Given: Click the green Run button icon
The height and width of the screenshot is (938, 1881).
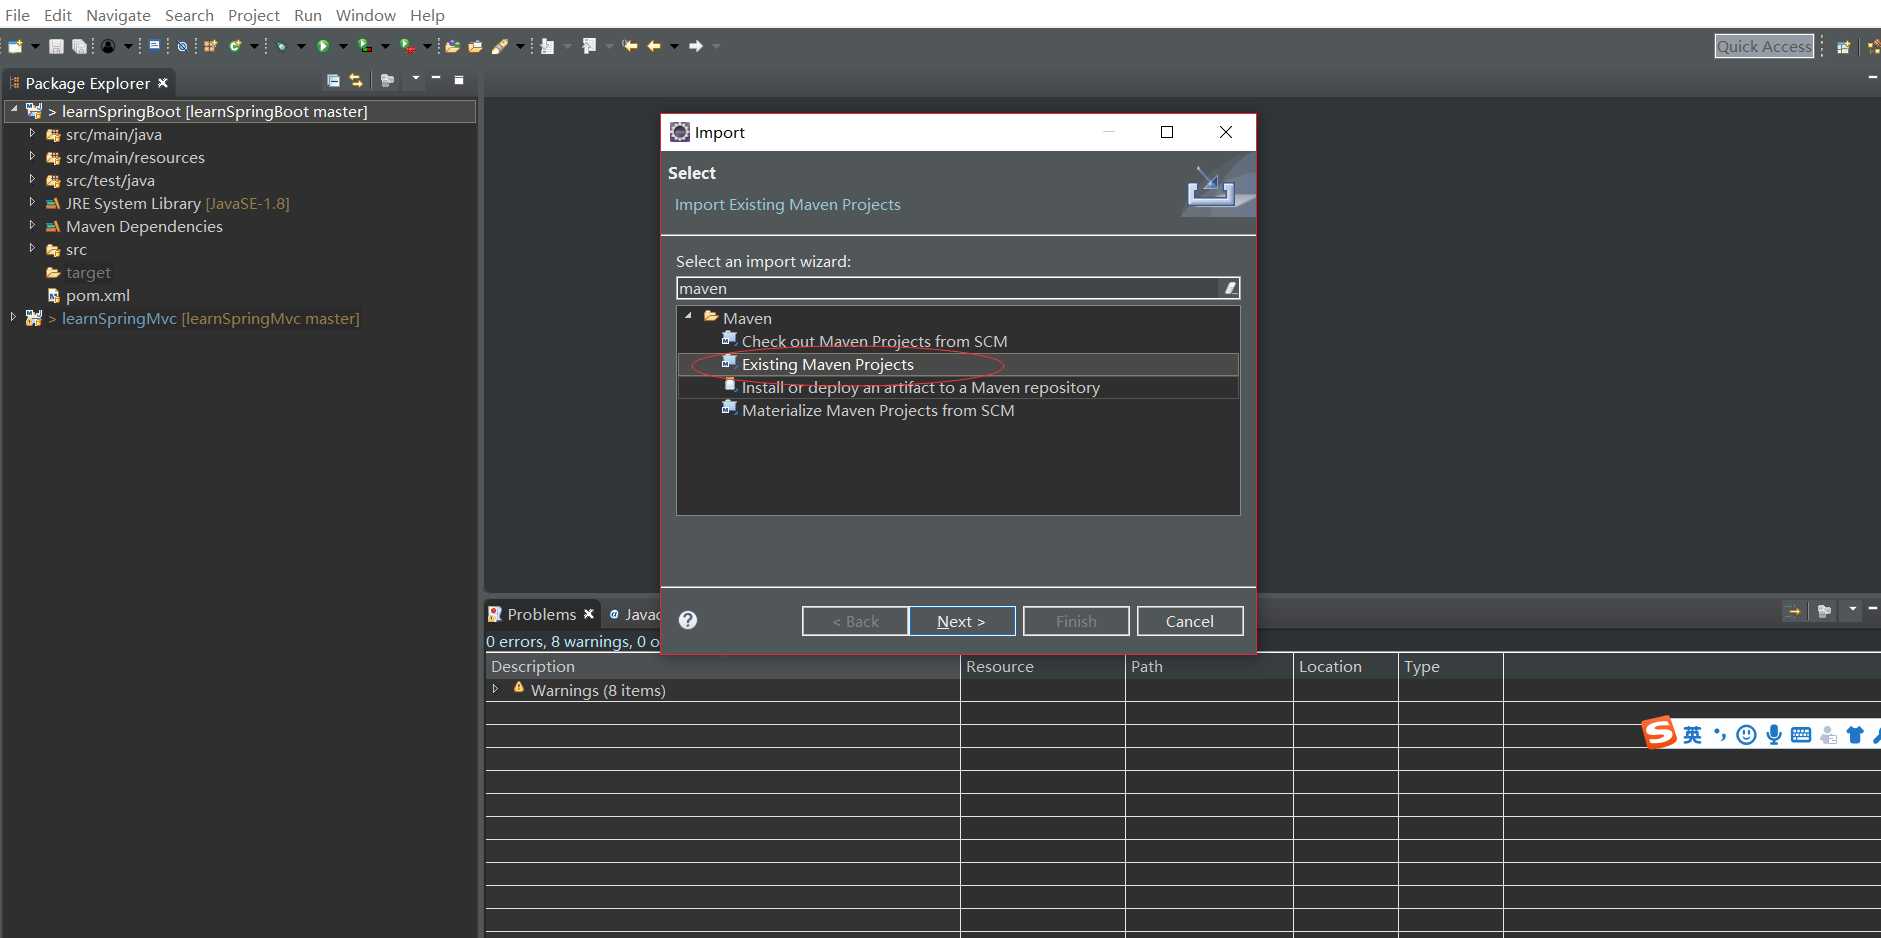Looking at the screenshot, I should tap(323, 46).
